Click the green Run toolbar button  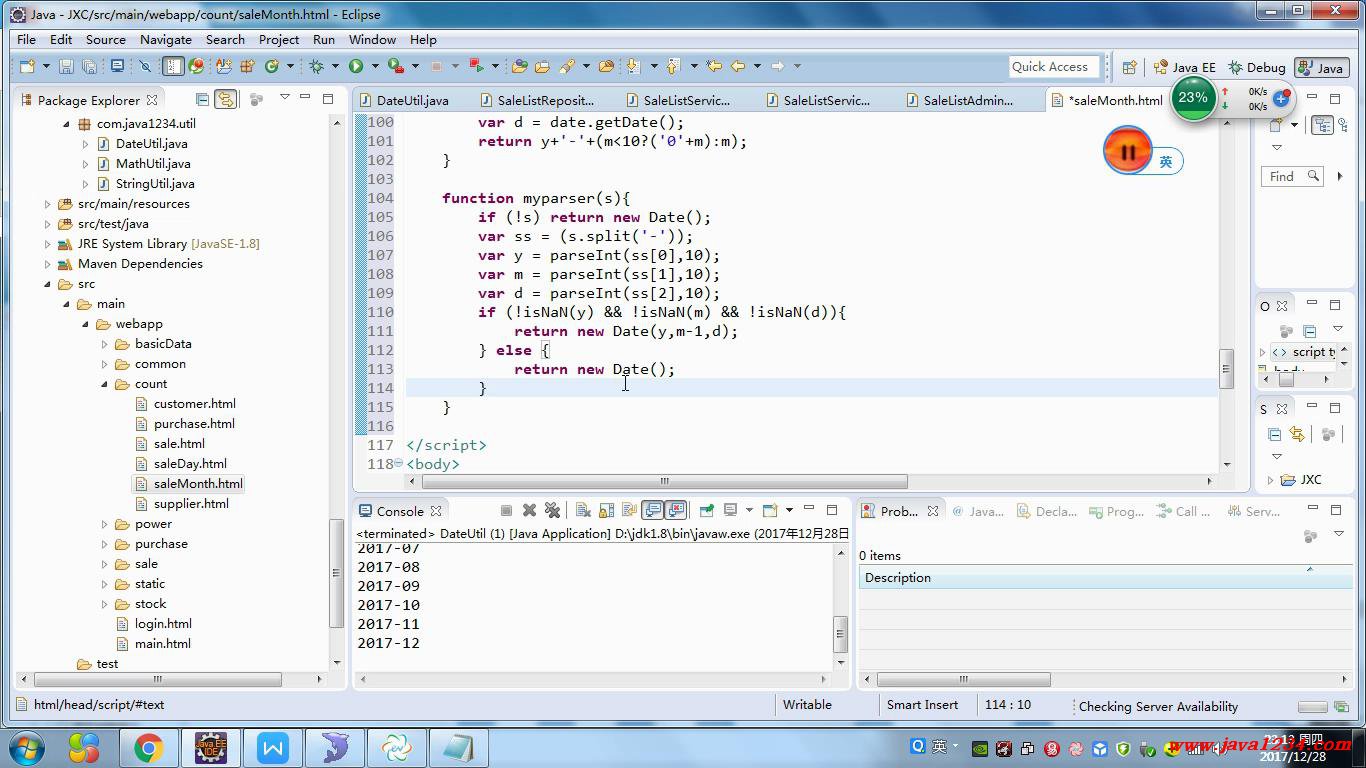coord(356,66)
